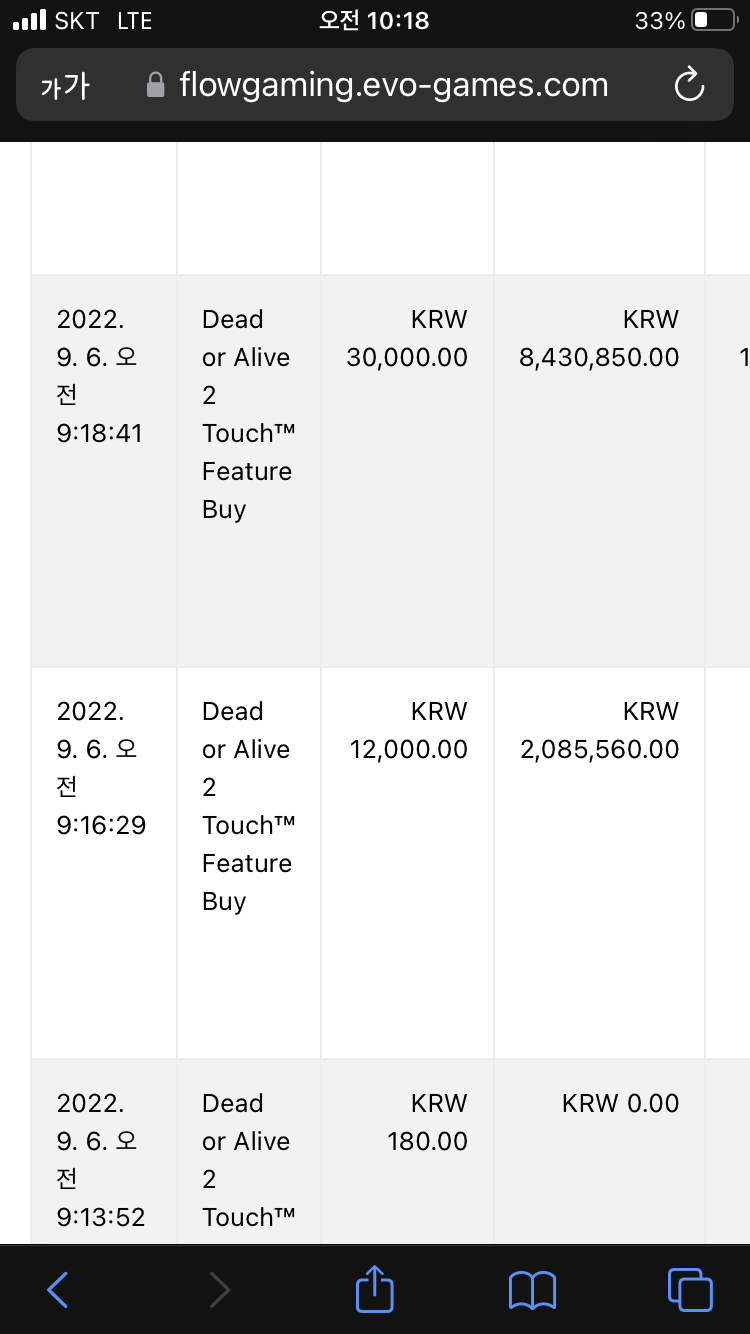750x1334 pixels.
Task: Open the bookmarks book icon
Action: (x=532, y=1291)
